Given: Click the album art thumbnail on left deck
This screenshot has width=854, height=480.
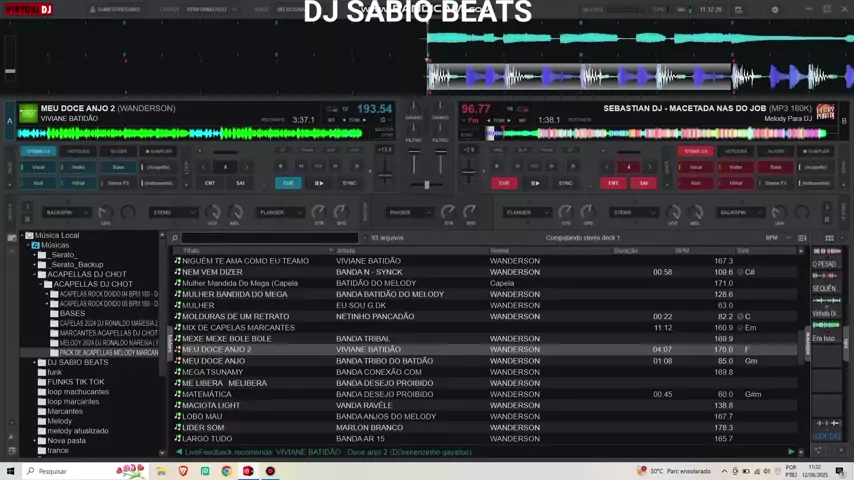Looking at the screenshot, I should pos(27,113).
